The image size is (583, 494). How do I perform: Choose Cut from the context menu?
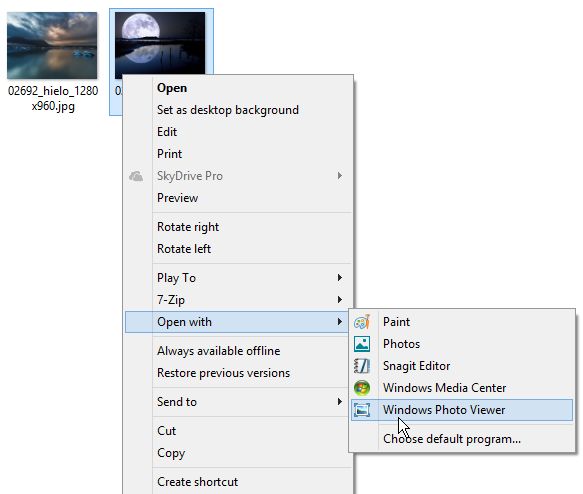(238, 431)
